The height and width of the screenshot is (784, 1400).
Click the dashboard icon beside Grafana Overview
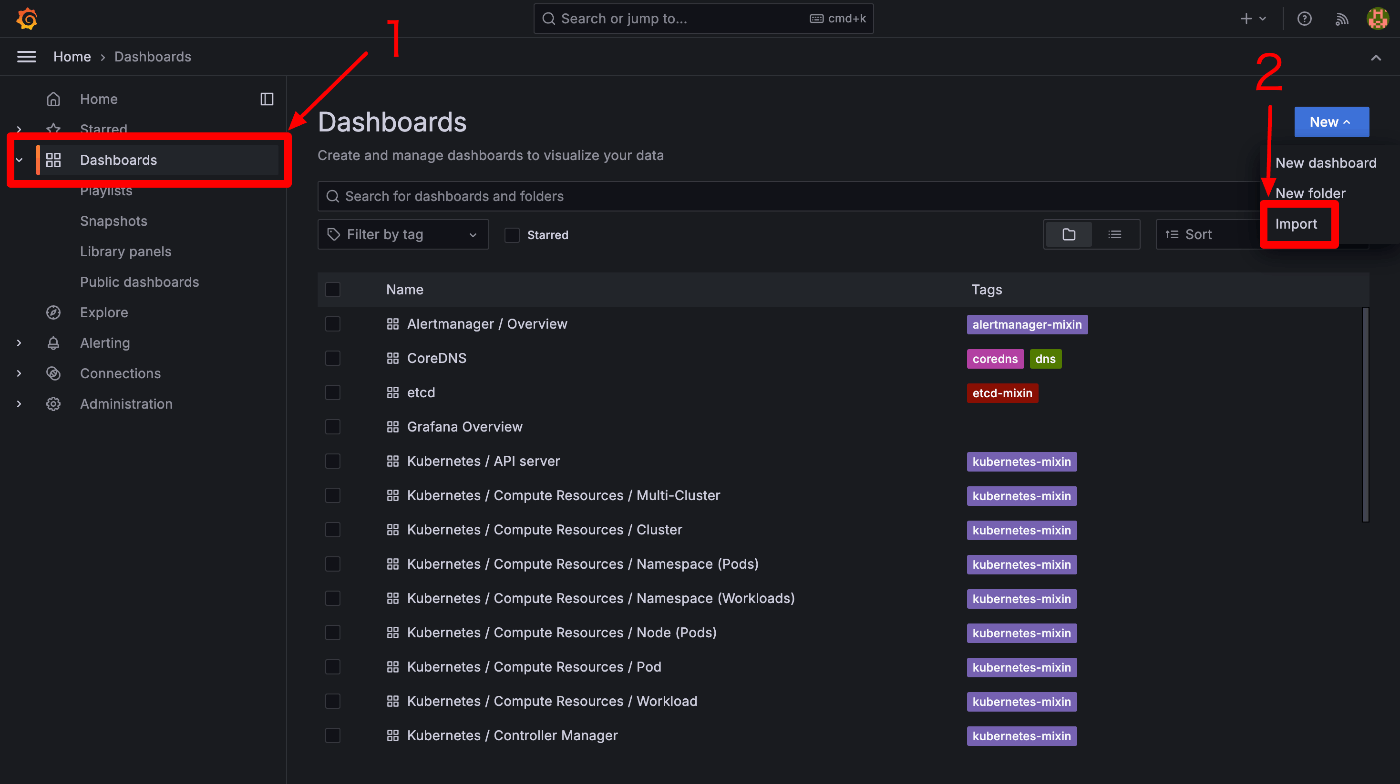click(393, 427)
